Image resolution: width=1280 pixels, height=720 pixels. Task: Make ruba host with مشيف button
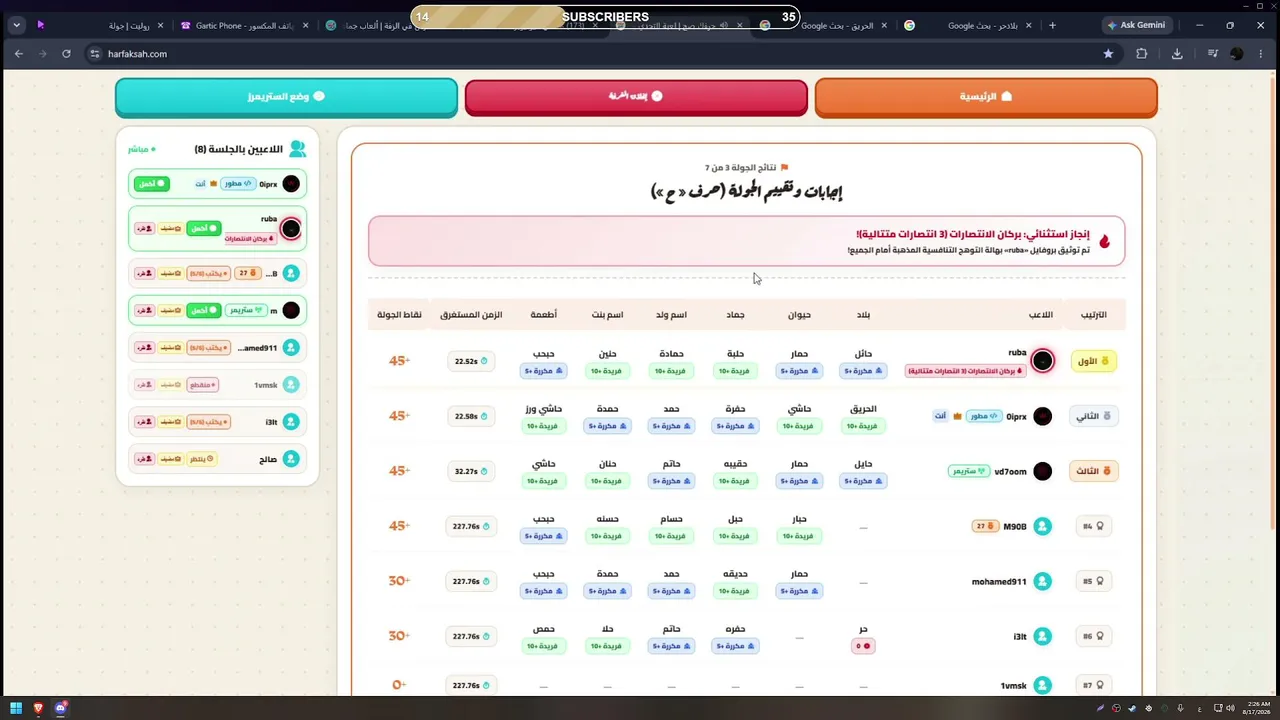click(x=172, y=229)
